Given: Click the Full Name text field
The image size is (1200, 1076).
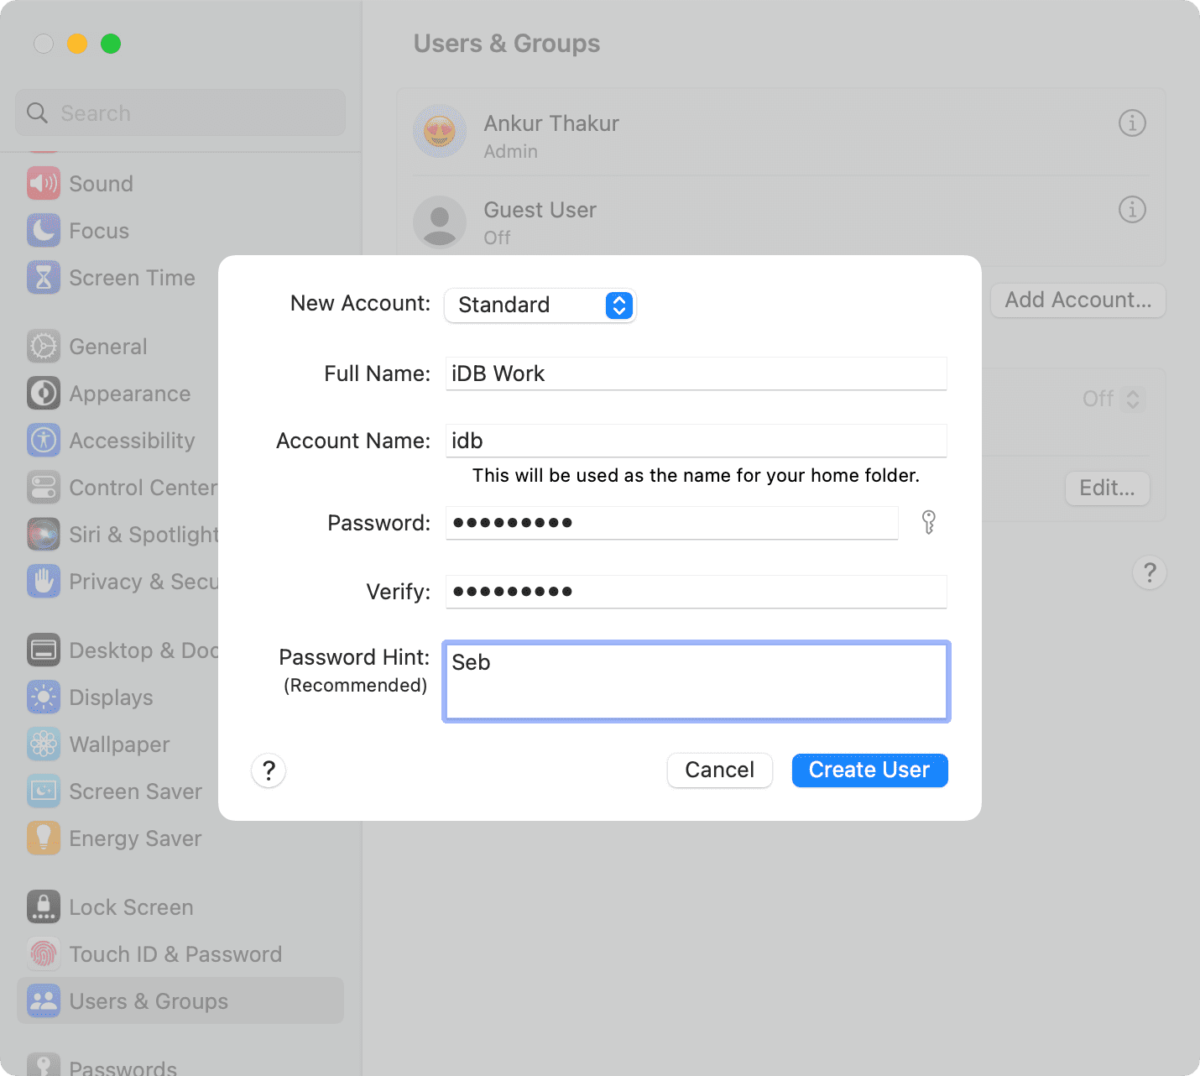Looking at the screenshot, I should click(695, 374).
